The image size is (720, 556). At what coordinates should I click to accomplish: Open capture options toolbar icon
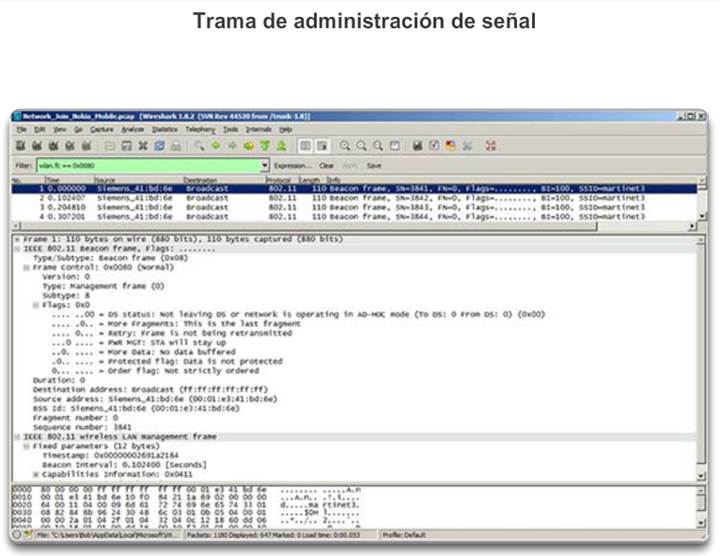[x=37, y=146]
